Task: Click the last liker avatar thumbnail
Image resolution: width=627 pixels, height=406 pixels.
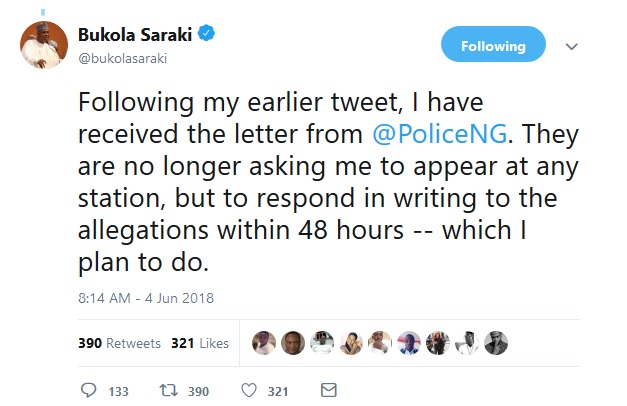Action: tap(497, 342)
